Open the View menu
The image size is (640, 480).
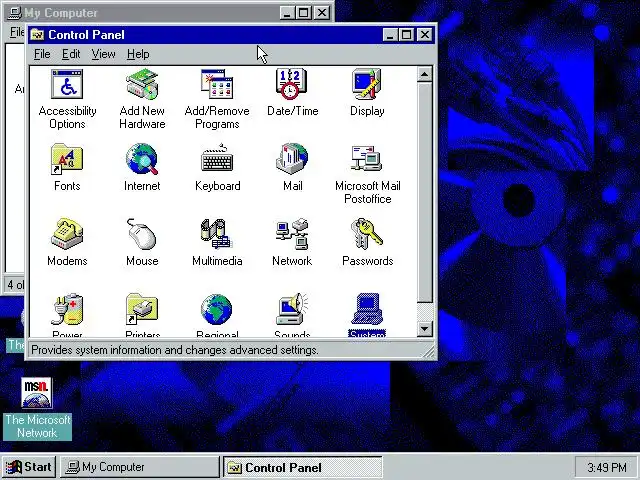pos(103,54)
